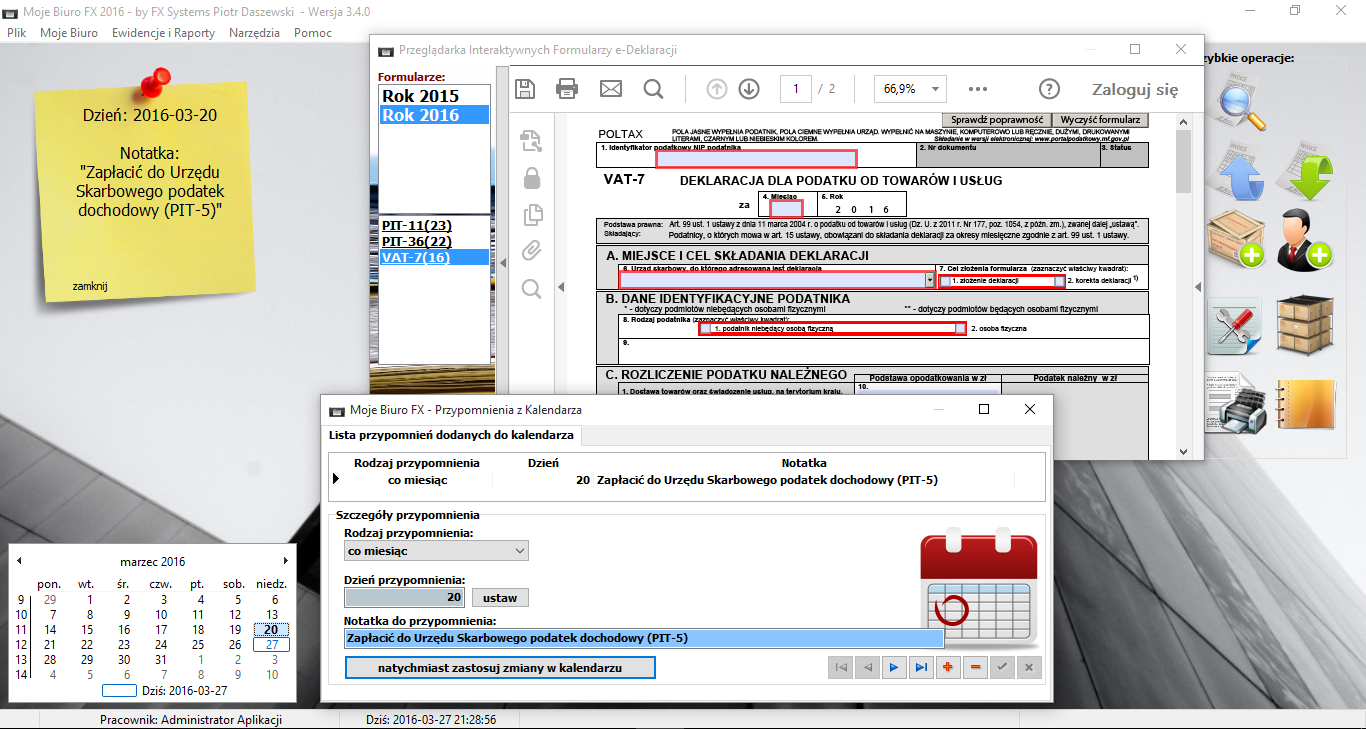The width and height of the screenshot is (1366, 729).
Task: Expand the Urząd skarbowy dropdown in the form
Action: pos(930,281)
